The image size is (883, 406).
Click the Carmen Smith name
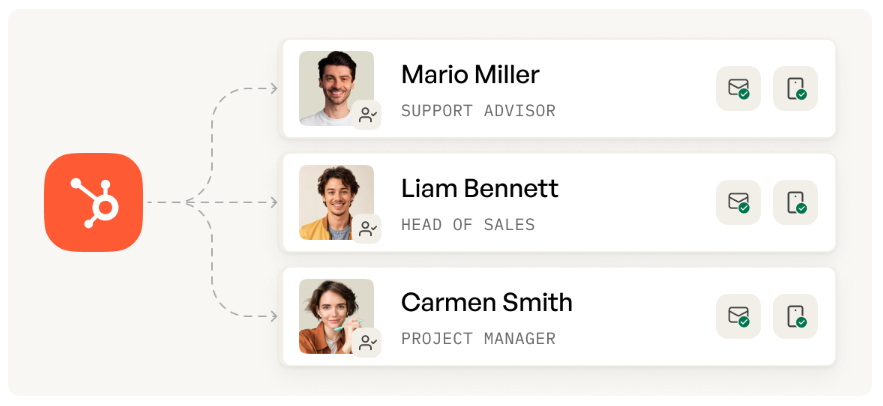pos(487,303)
